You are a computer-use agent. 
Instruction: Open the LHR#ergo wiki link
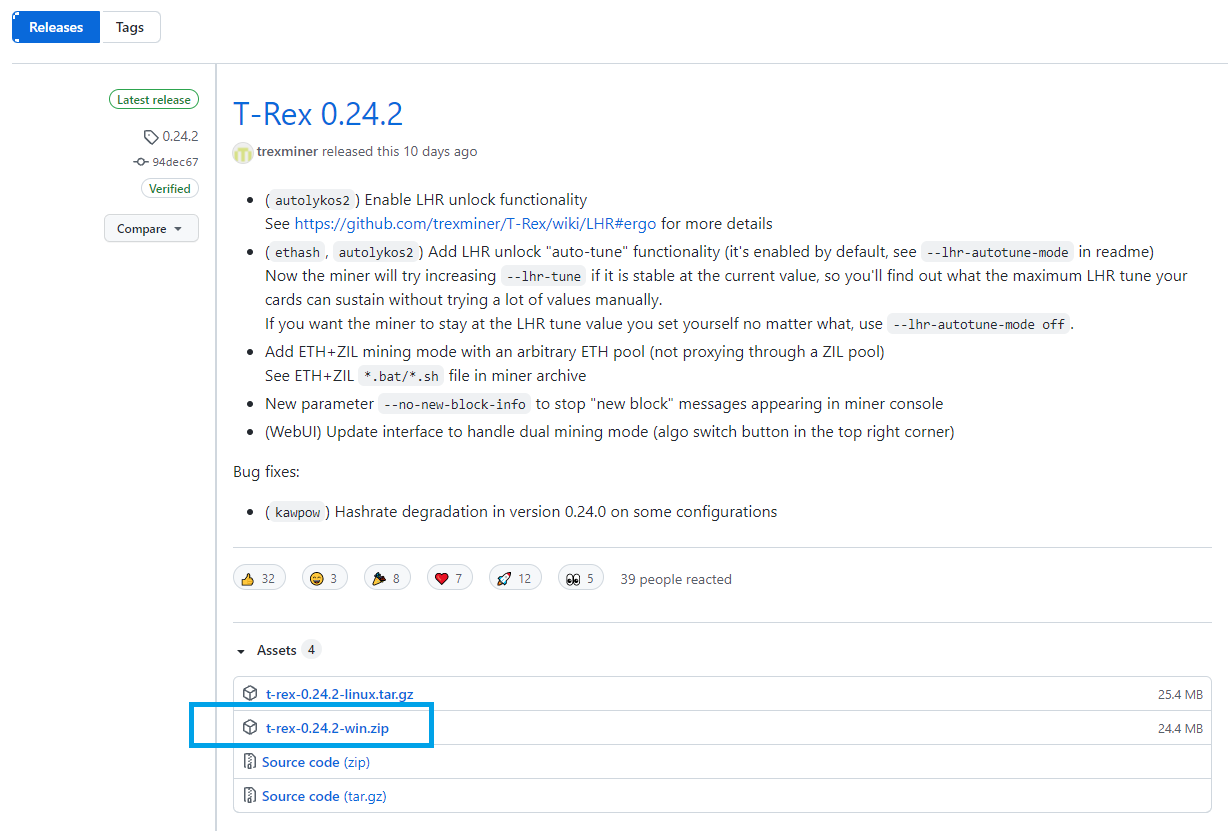(476, 224)
